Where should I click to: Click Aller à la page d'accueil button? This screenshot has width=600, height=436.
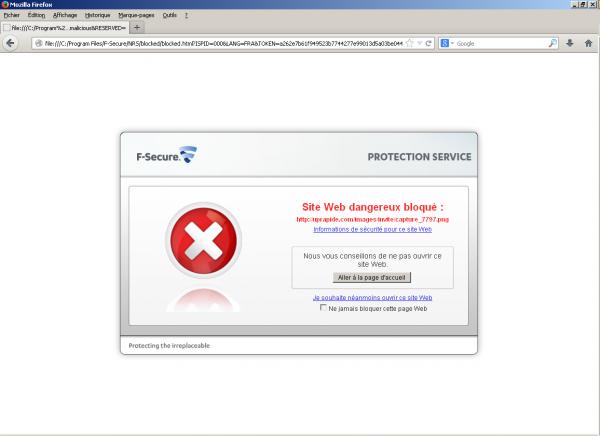[372, 278]
